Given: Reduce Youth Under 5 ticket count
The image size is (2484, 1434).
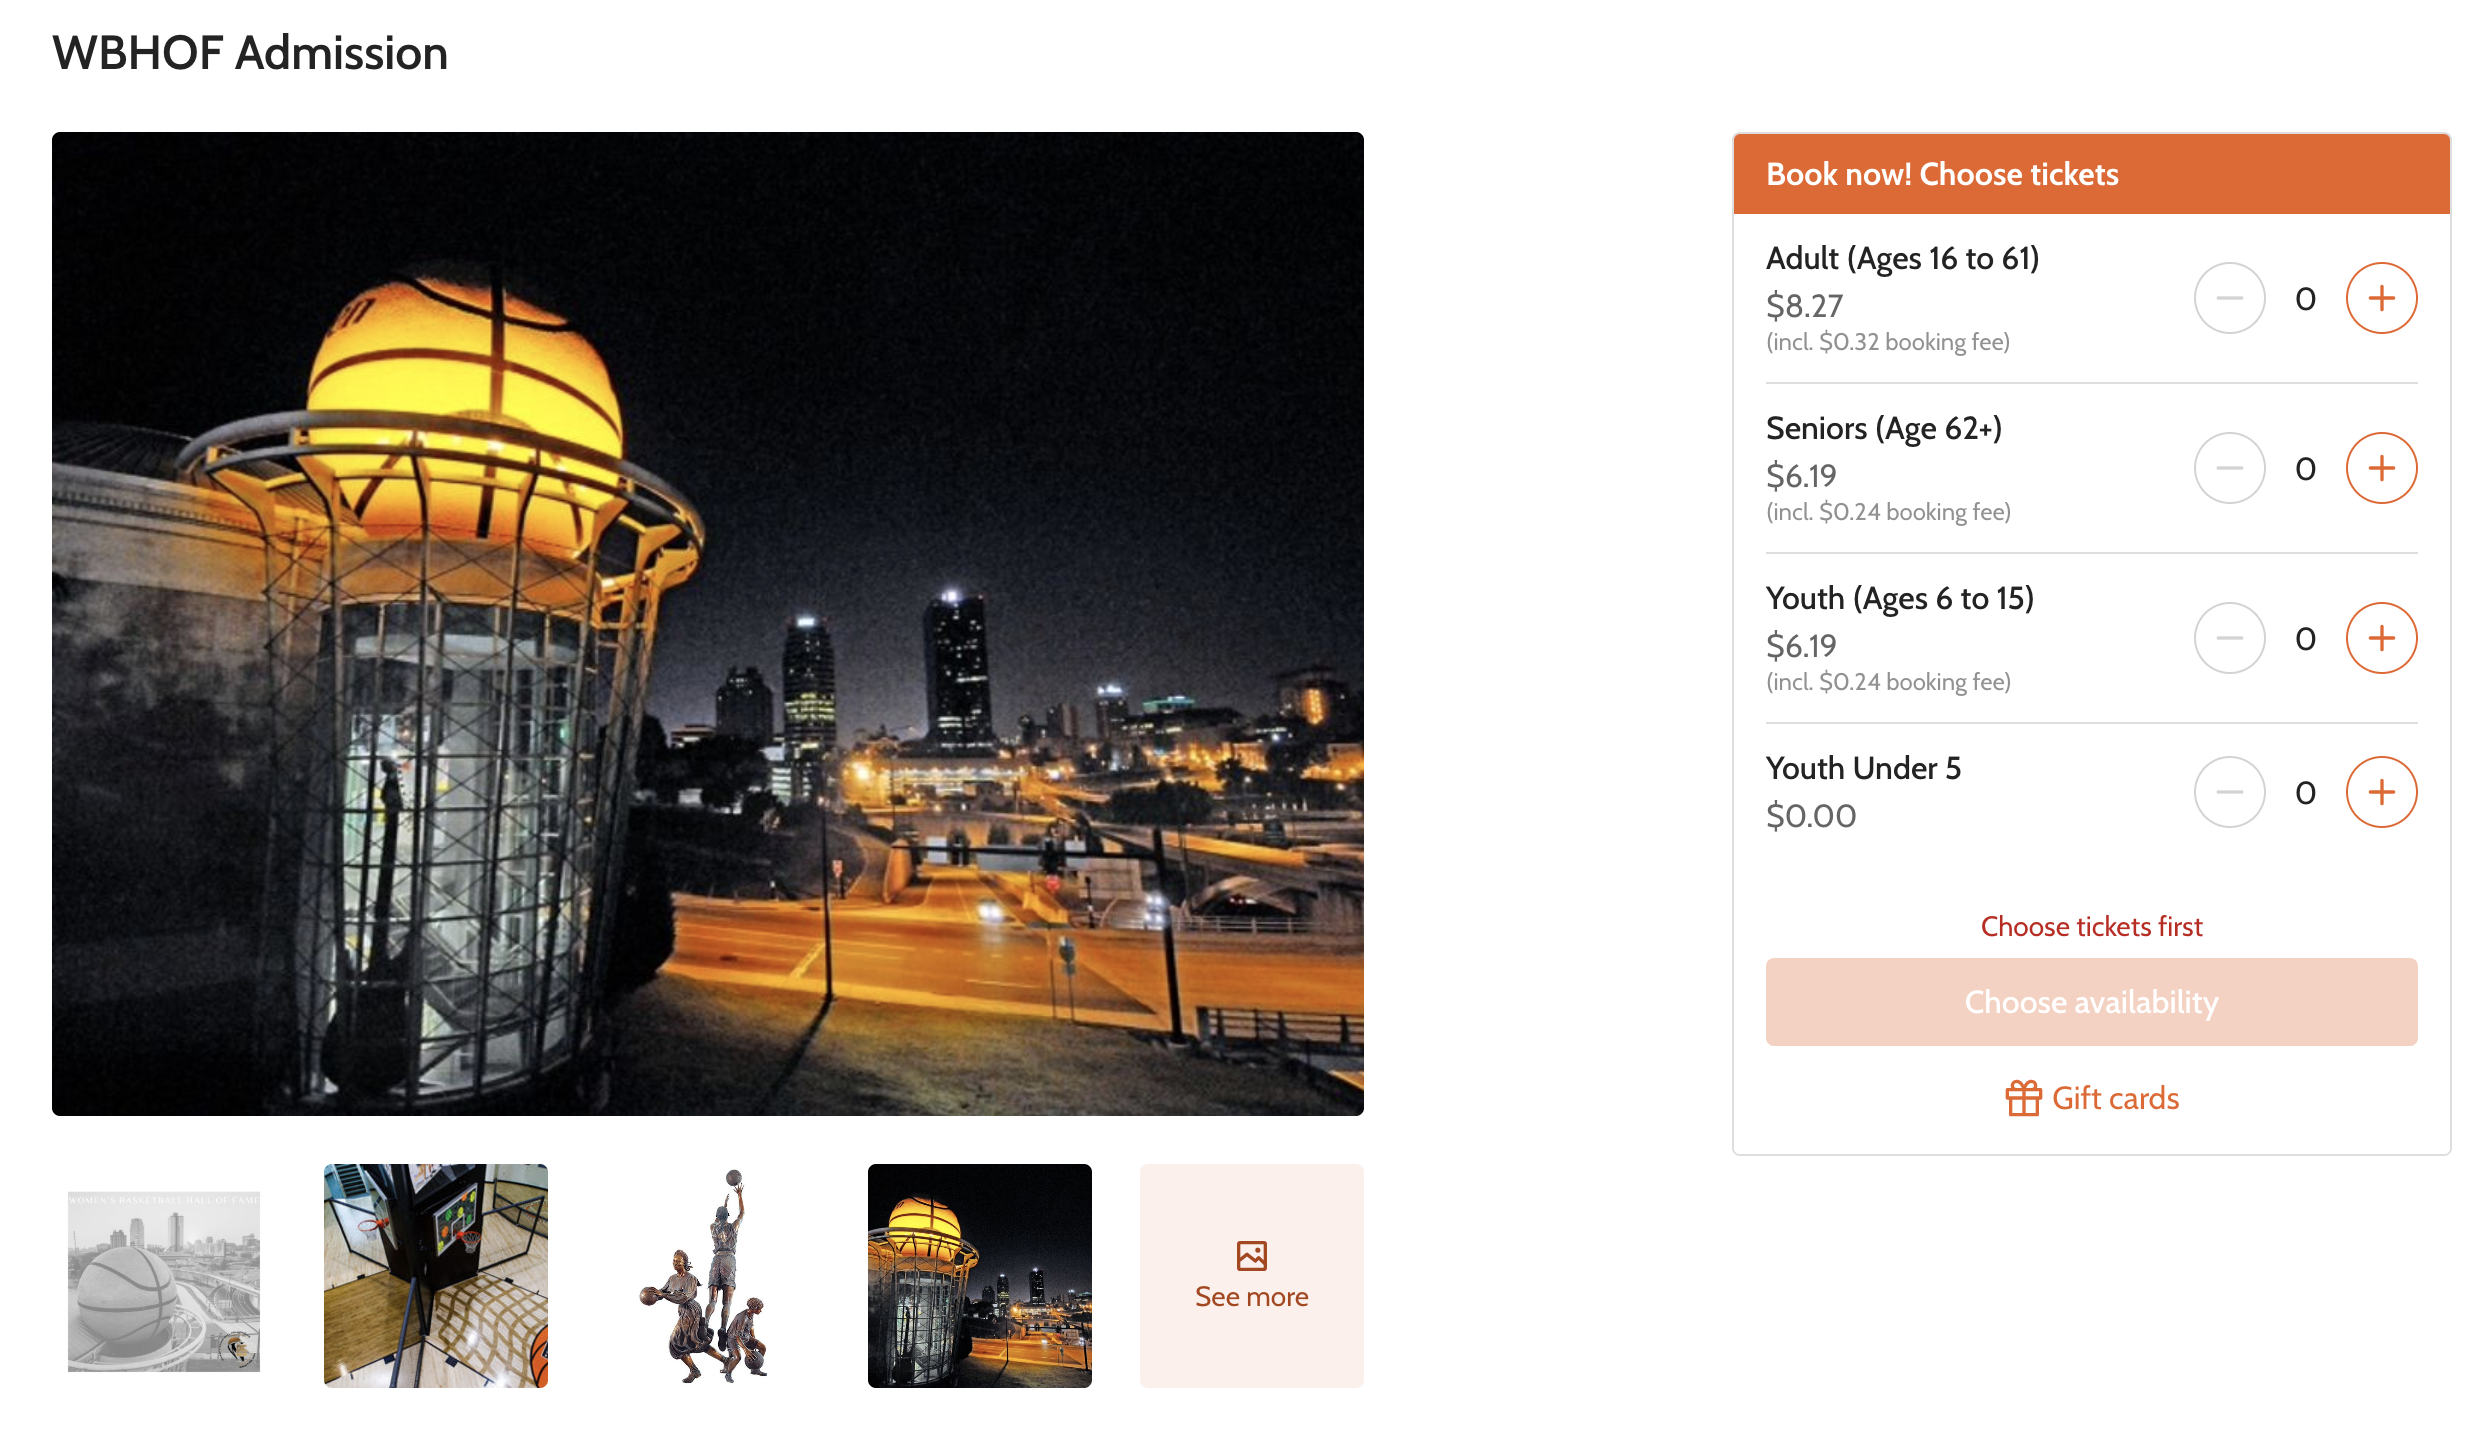Looking at the screenshot, I should (x=2229, y=792).
